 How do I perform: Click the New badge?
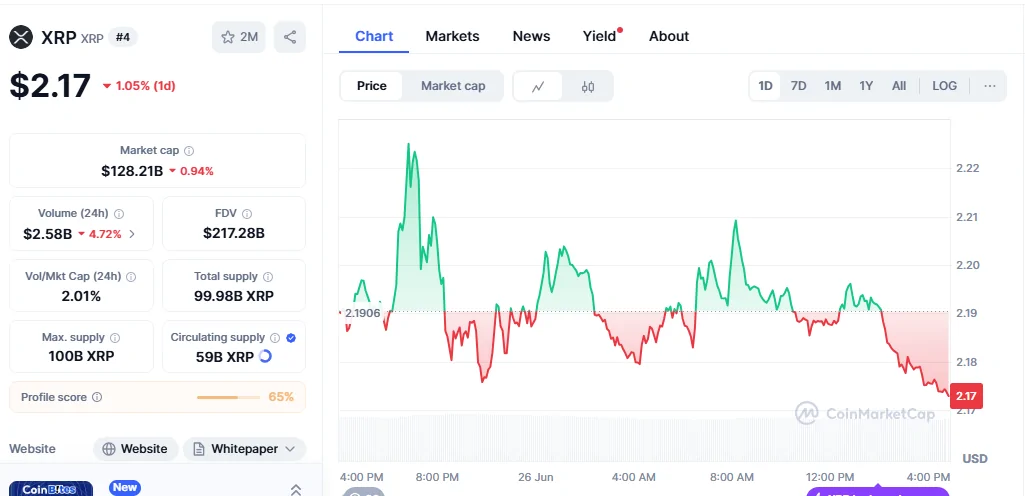pyautogui.click(x=125, y=488)
